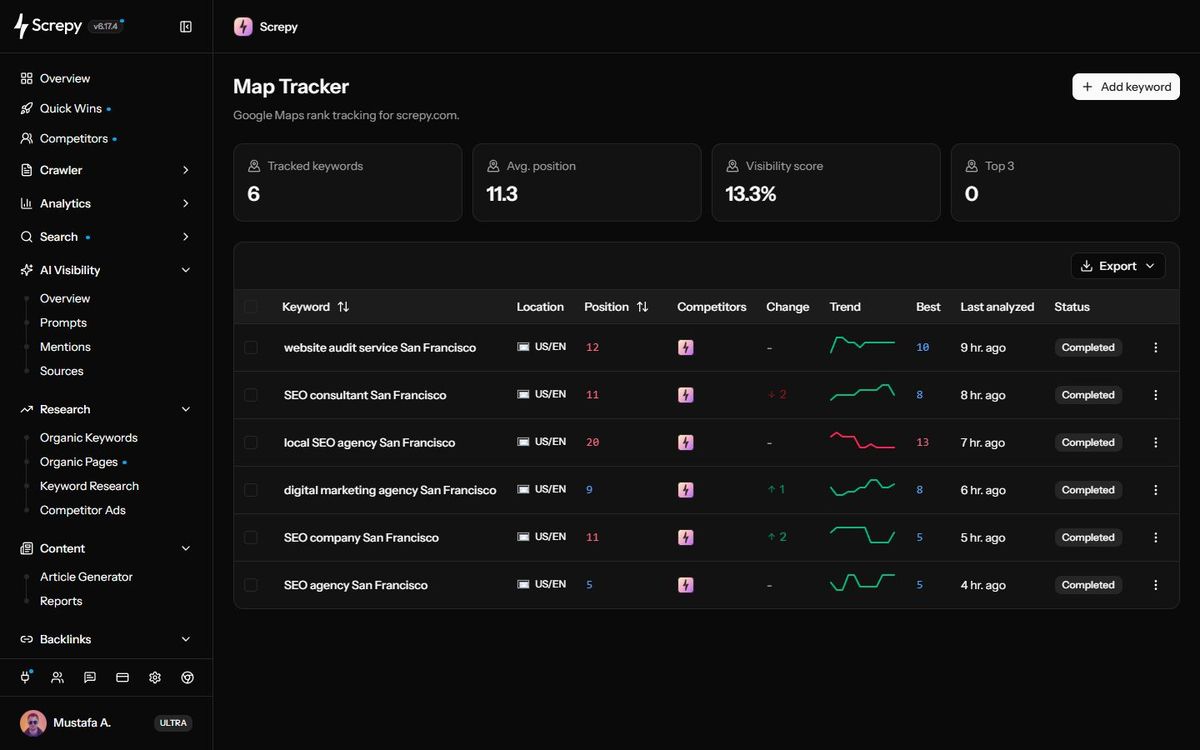The image size is (1200, 750).
Task: Open row menu for SEO agency San Francisco
Action: pyautogui.click(x=1156, y=585)
